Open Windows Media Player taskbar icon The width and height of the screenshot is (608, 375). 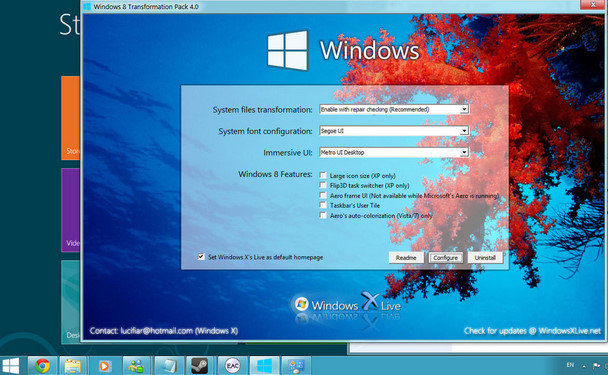104,366
